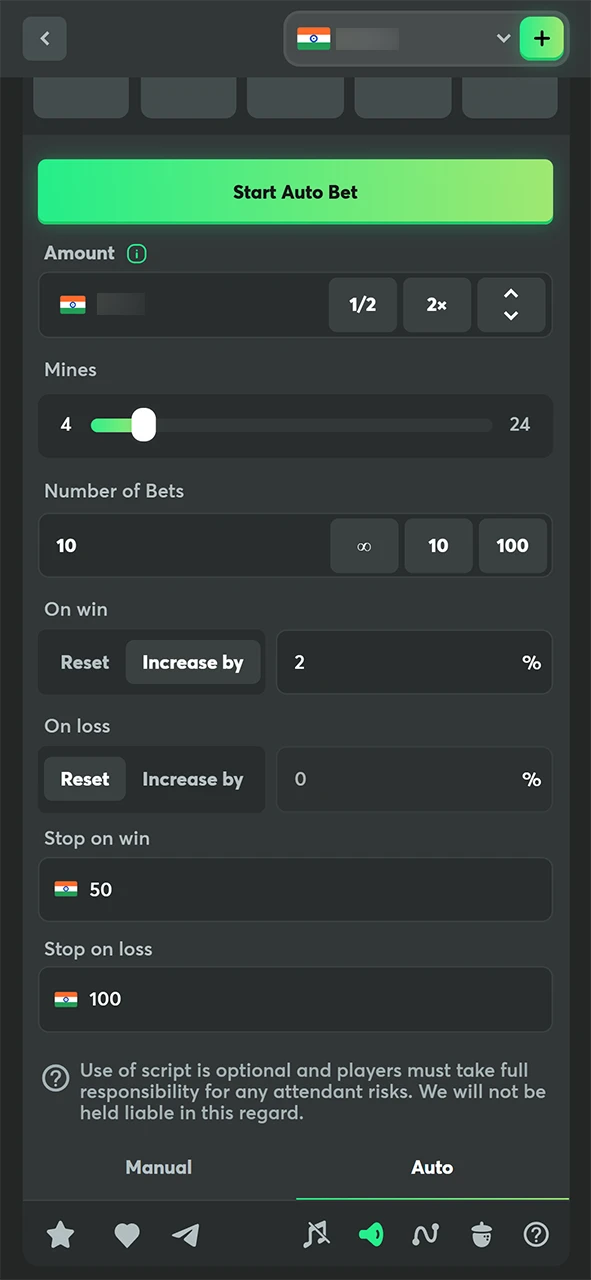Toggle the muted music note icon
591x1280 pixels.
pos(316,1234)
